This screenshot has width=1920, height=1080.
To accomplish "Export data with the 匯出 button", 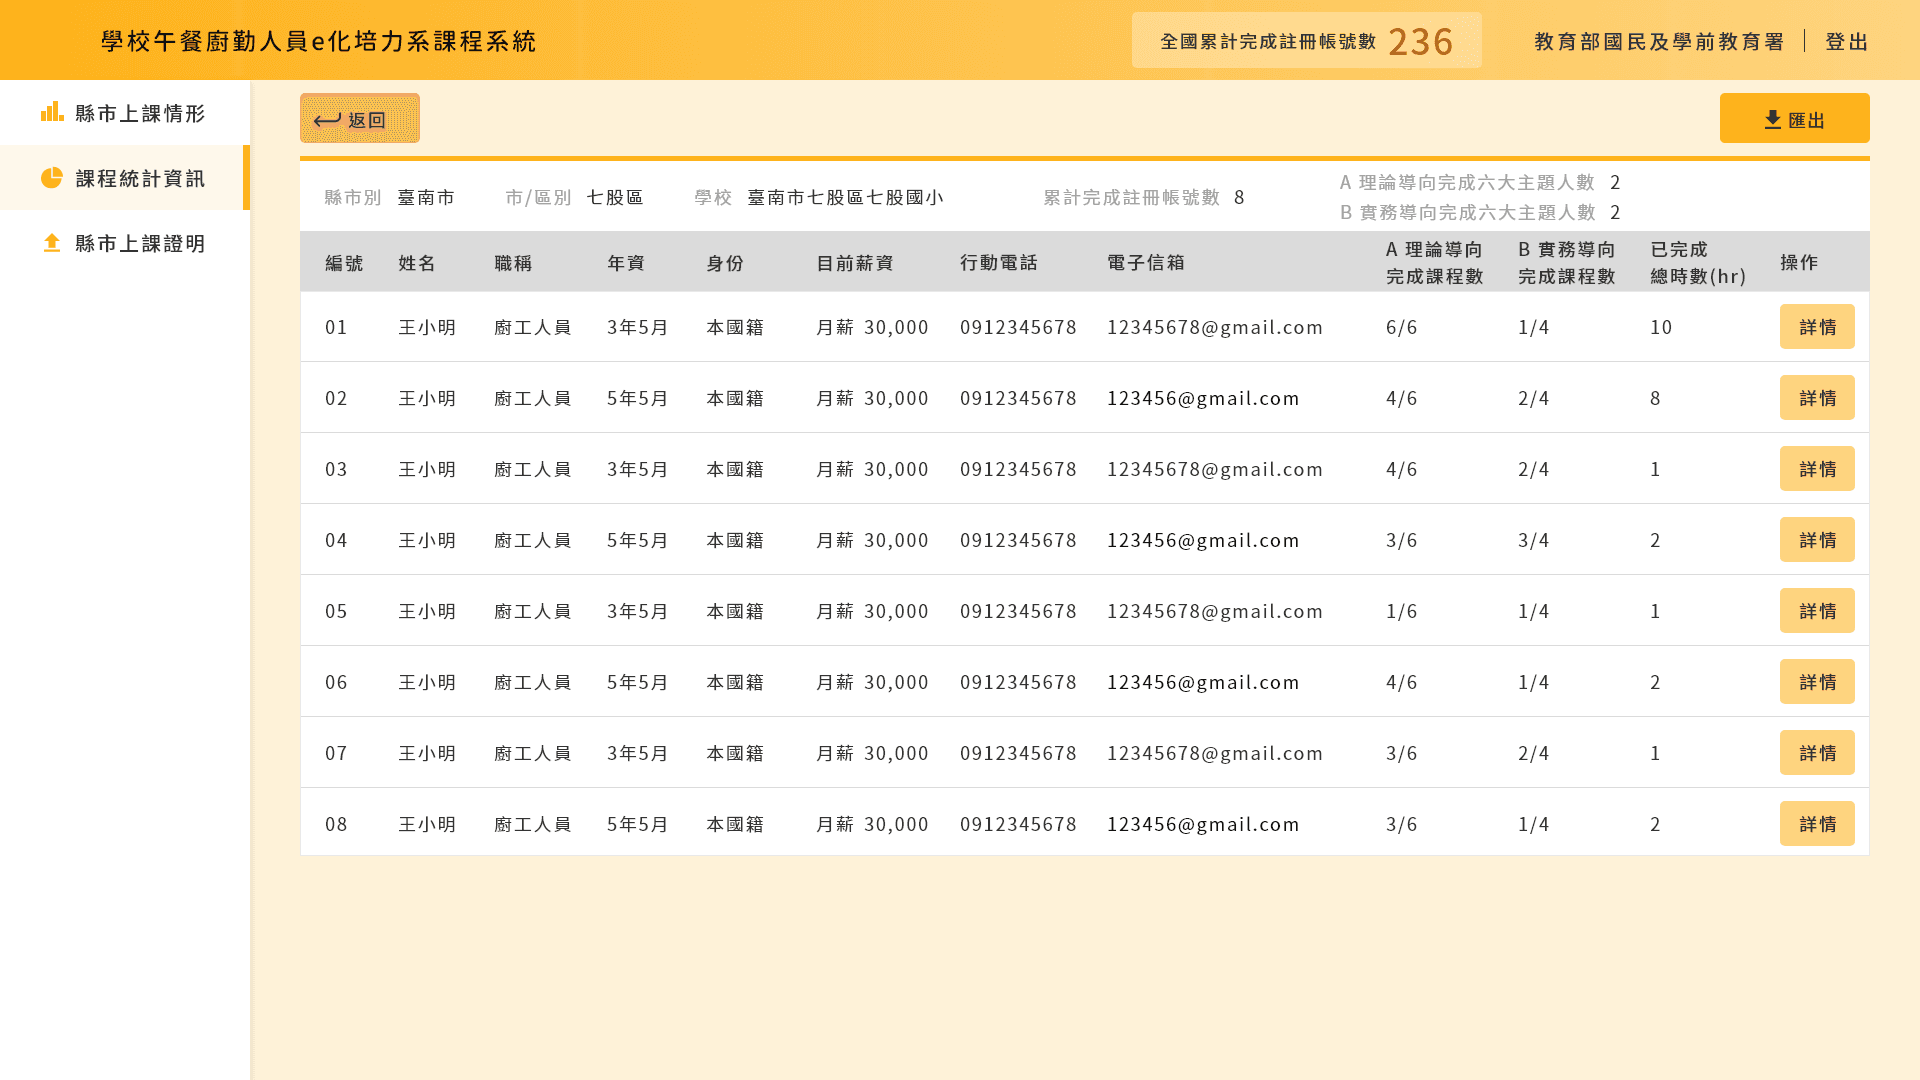I will click(x=1795, y=118).
